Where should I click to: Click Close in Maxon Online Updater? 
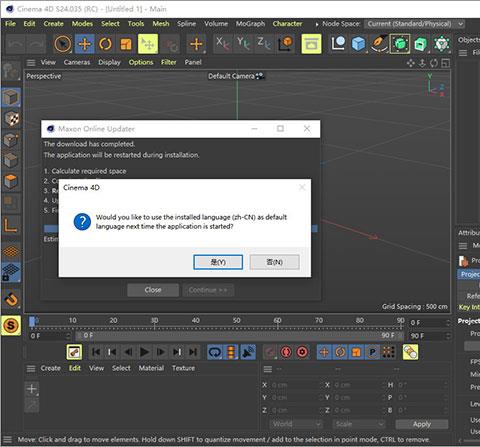(153, 290)
